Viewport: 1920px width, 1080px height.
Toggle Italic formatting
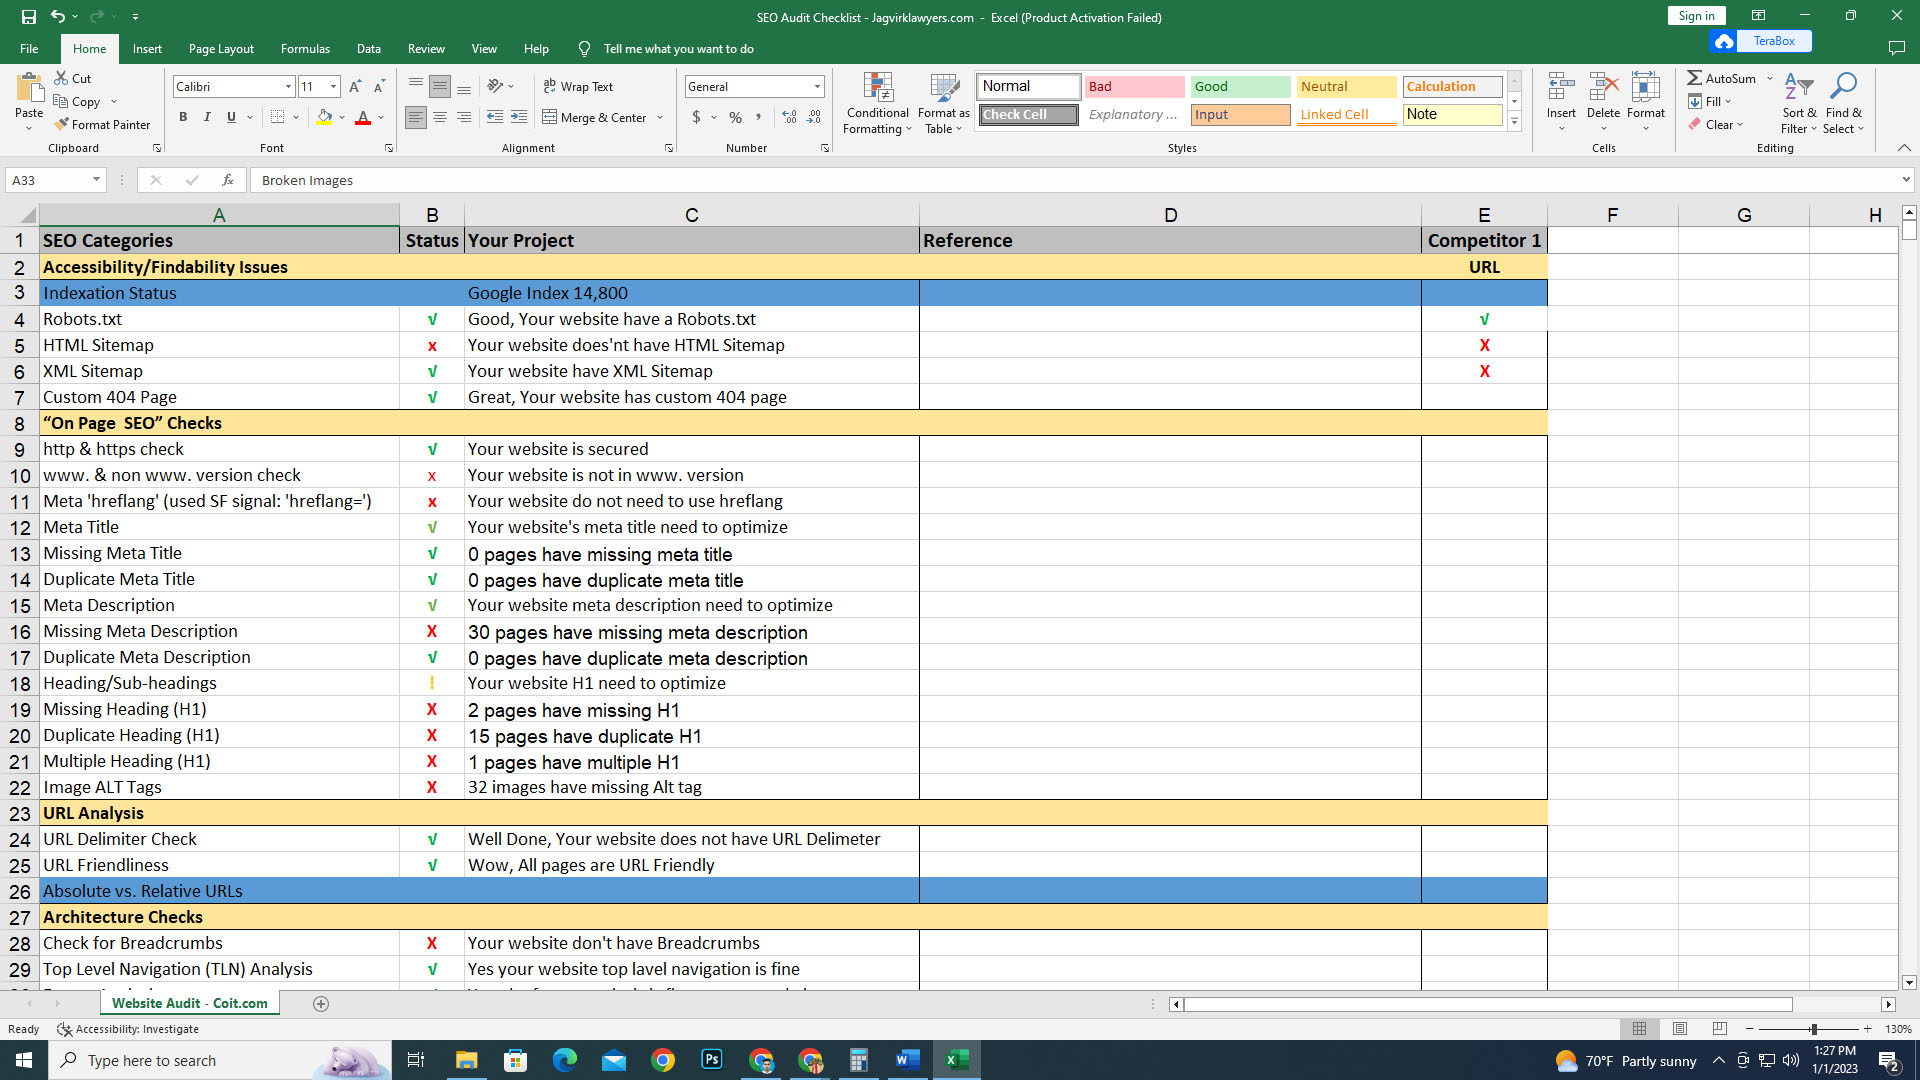(207, 118)
